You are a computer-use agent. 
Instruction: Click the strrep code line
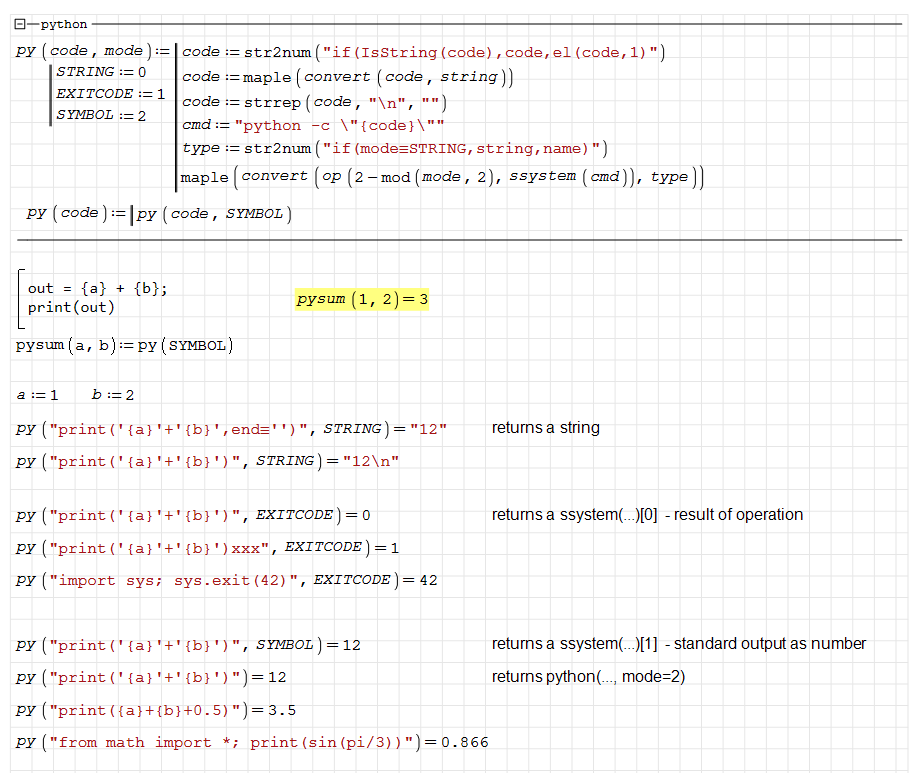tap(313, 102)
